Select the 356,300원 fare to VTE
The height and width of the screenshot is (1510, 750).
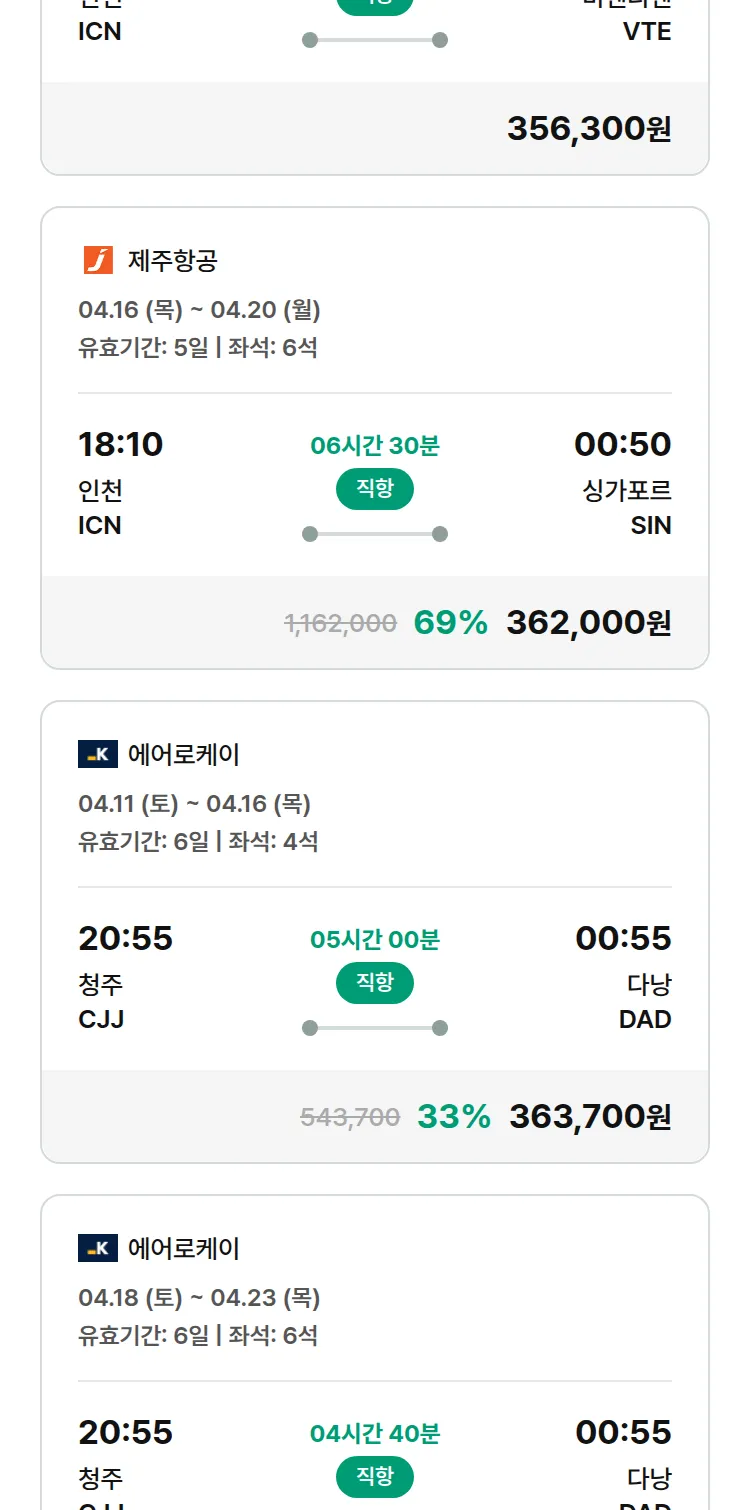[588, 129]
